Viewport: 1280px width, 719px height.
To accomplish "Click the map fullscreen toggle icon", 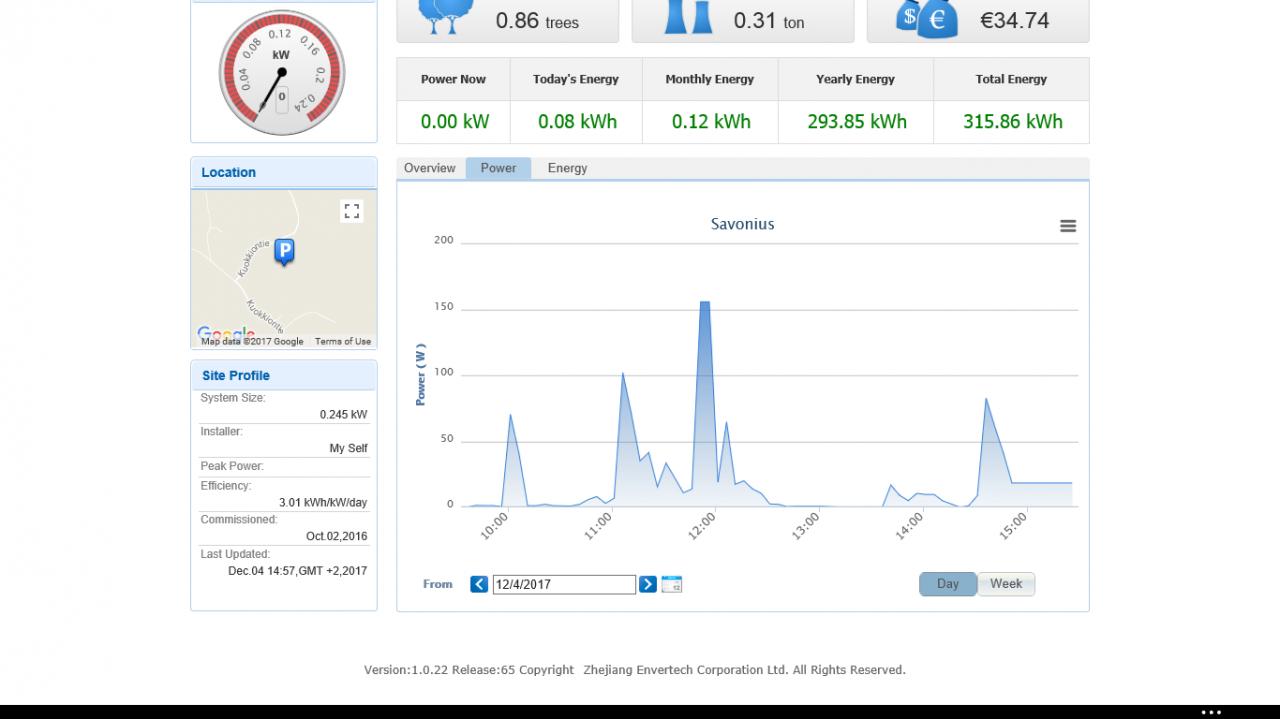I will (351, 211).
